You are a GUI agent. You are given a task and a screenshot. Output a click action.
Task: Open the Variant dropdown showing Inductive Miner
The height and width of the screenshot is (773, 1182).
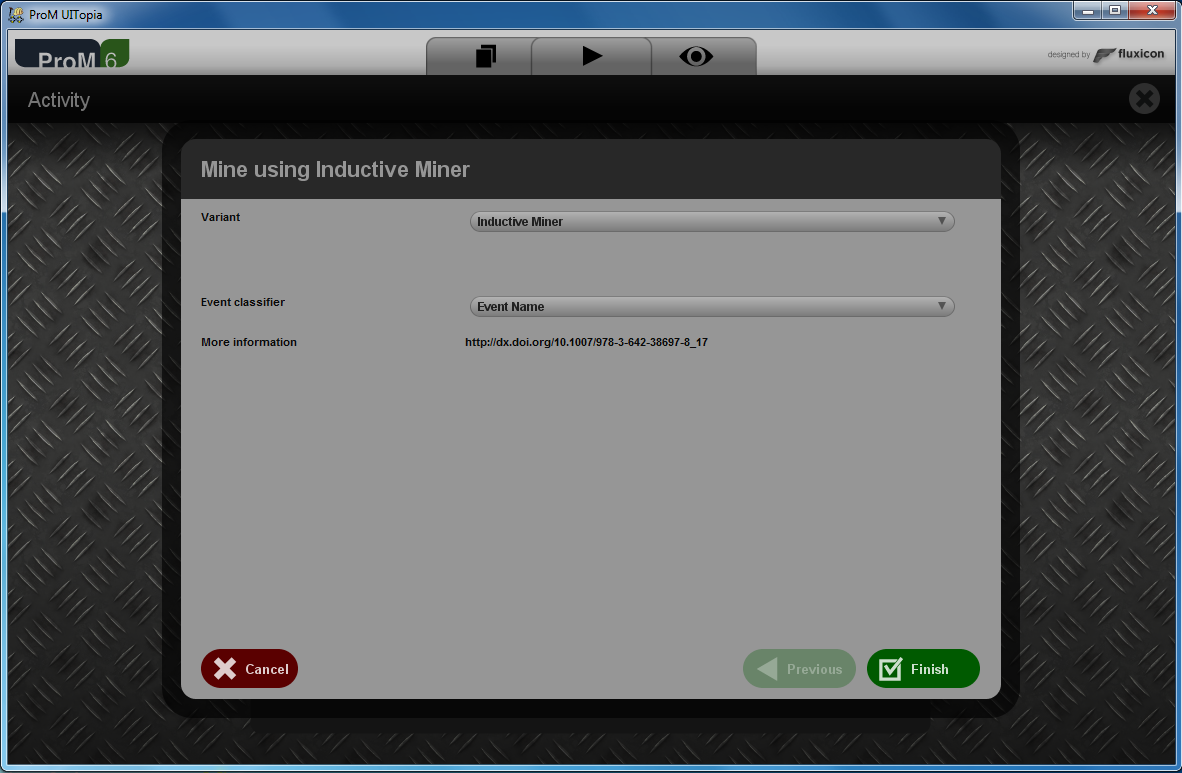click(x=712, y=221)
